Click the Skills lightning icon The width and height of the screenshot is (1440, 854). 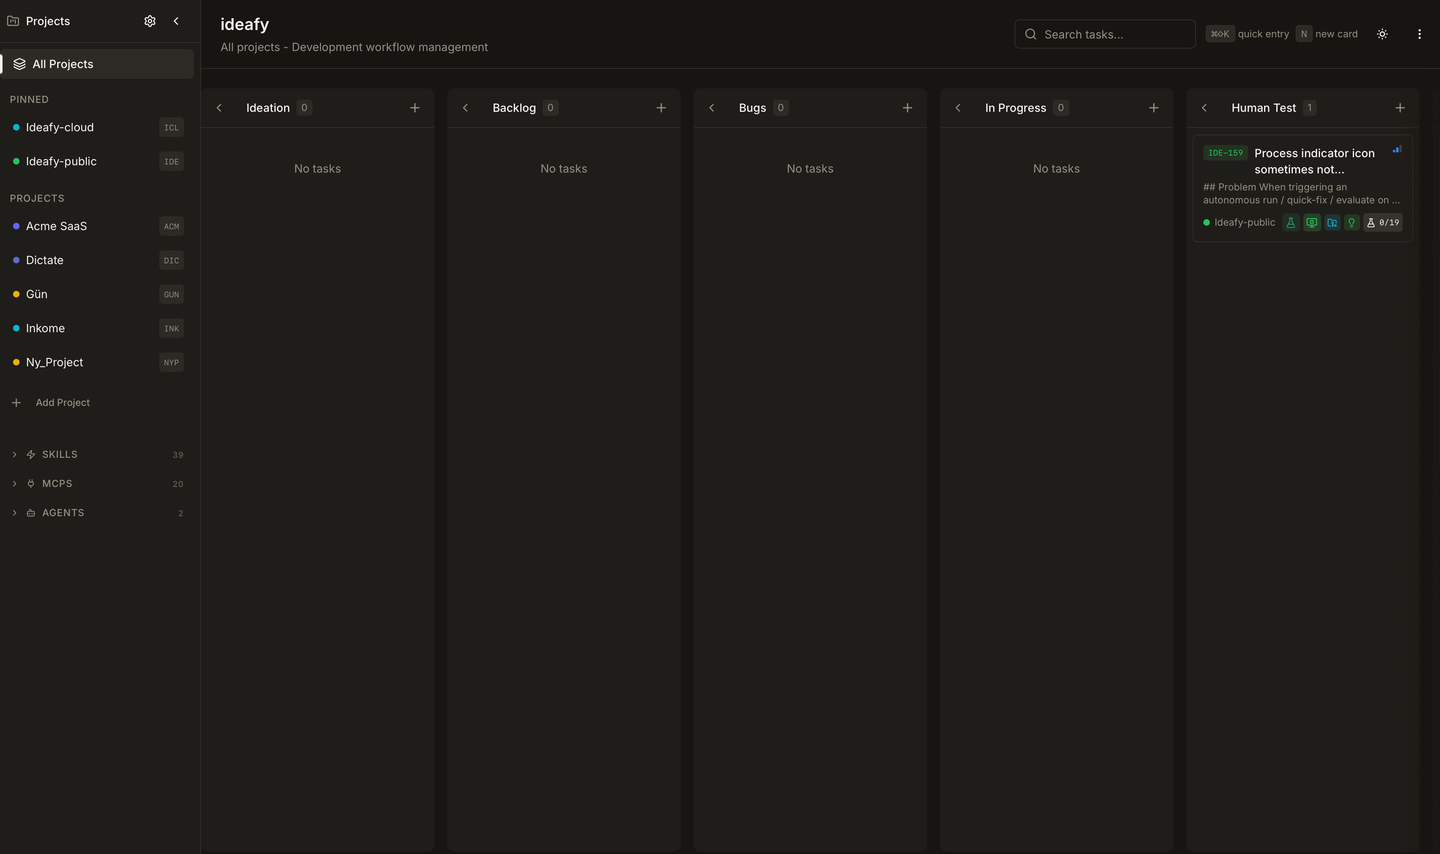coord(31,455)
